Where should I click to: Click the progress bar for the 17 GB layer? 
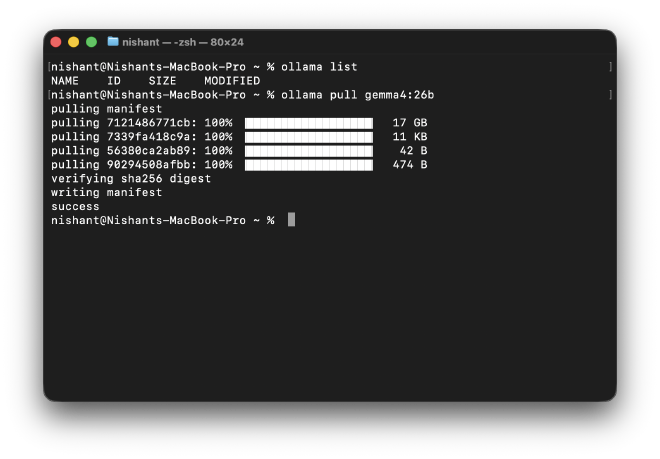pyautogui.click(x=309, y=123)
